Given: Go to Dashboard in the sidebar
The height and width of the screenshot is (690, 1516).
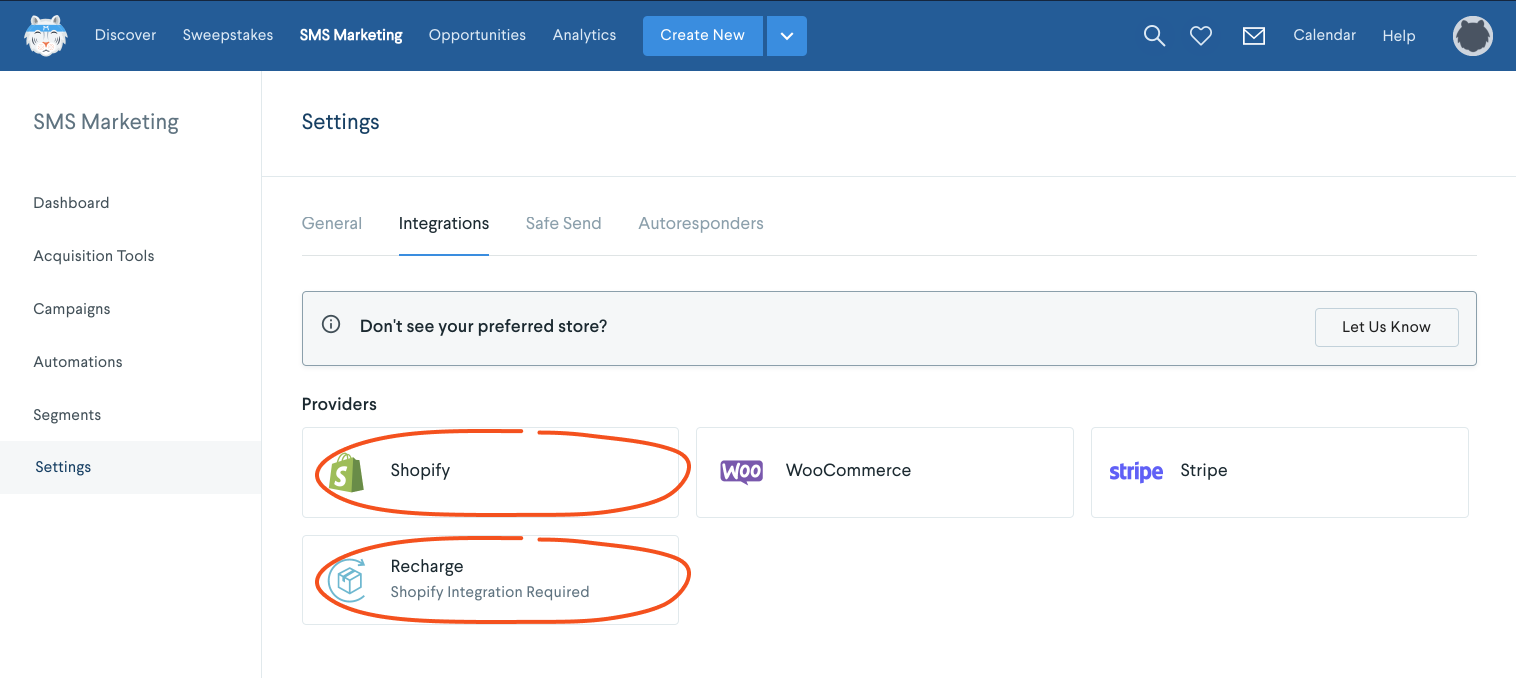Looking at the screenshot, I should [71, 203].
